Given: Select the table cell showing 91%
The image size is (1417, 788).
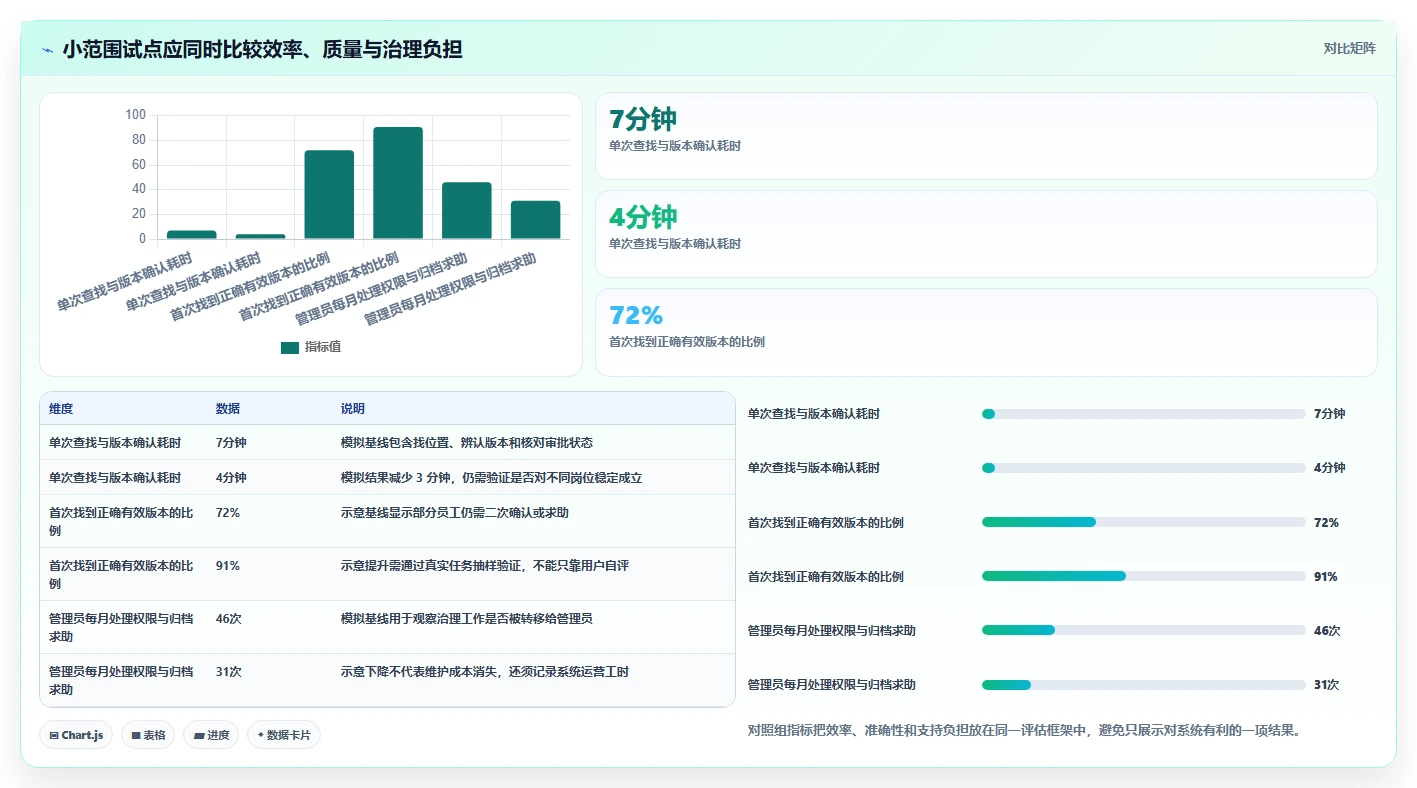Looking at the screenshot, I should (228, 566).
